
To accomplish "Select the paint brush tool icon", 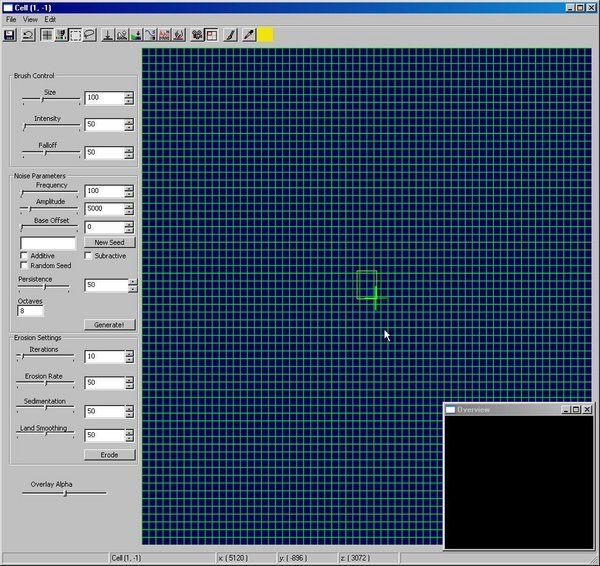I will (230, 35).
